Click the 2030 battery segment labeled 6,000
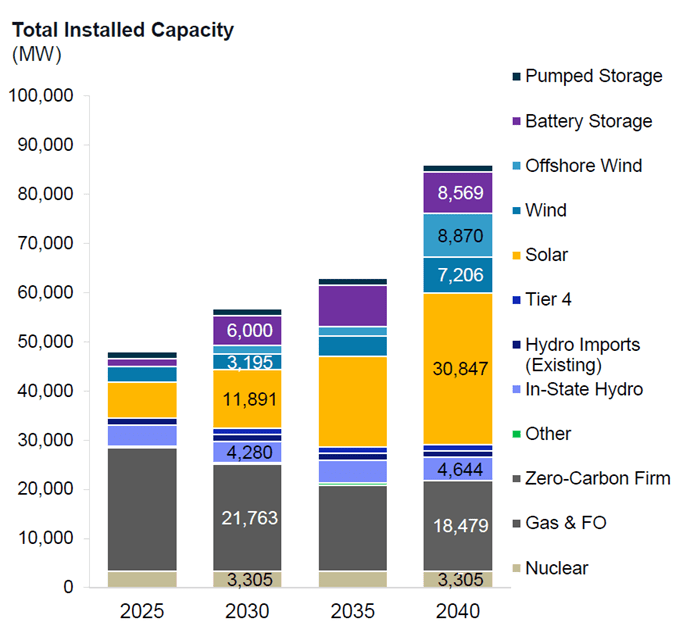 [x=248, y=331]
